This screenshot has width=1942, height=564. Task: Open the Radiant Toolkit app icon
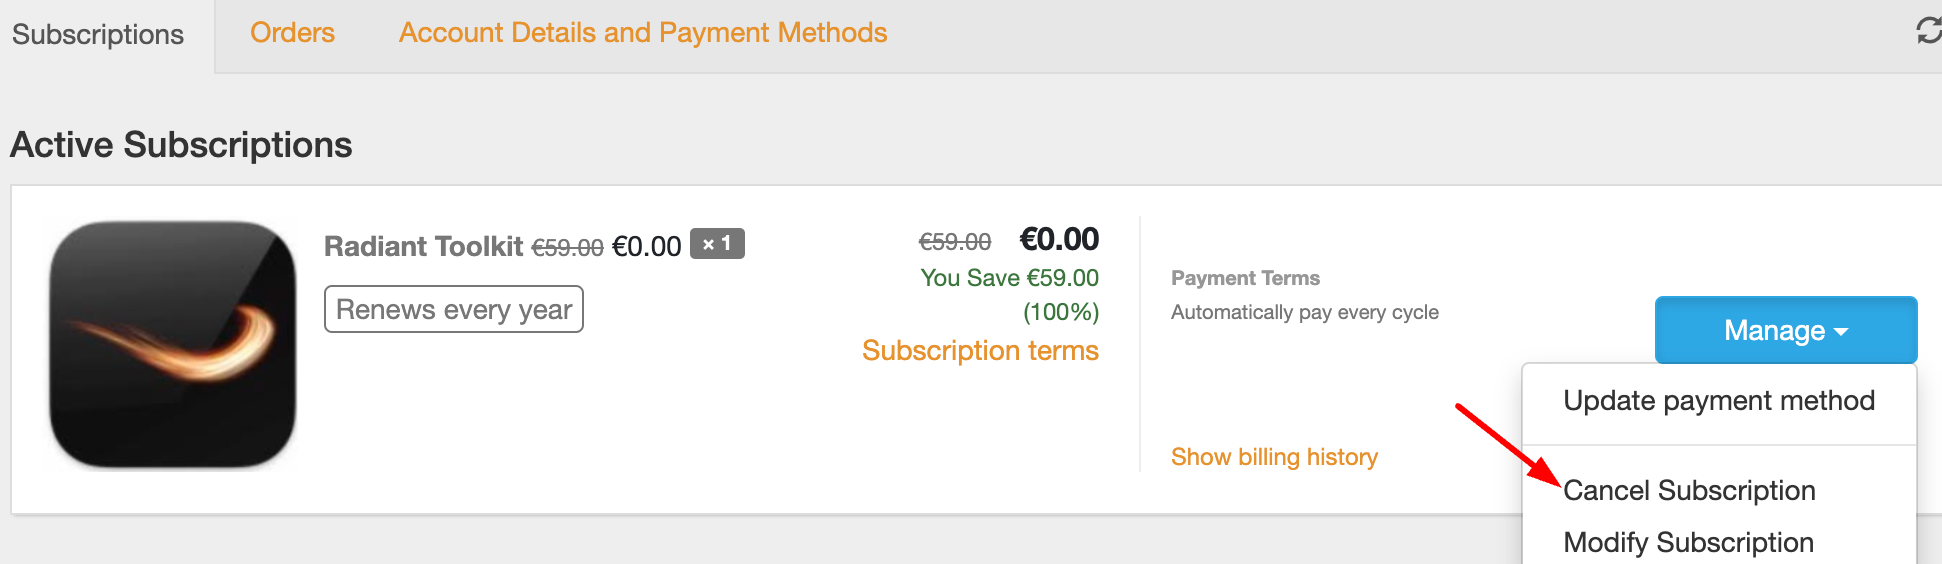pos(173,345)
